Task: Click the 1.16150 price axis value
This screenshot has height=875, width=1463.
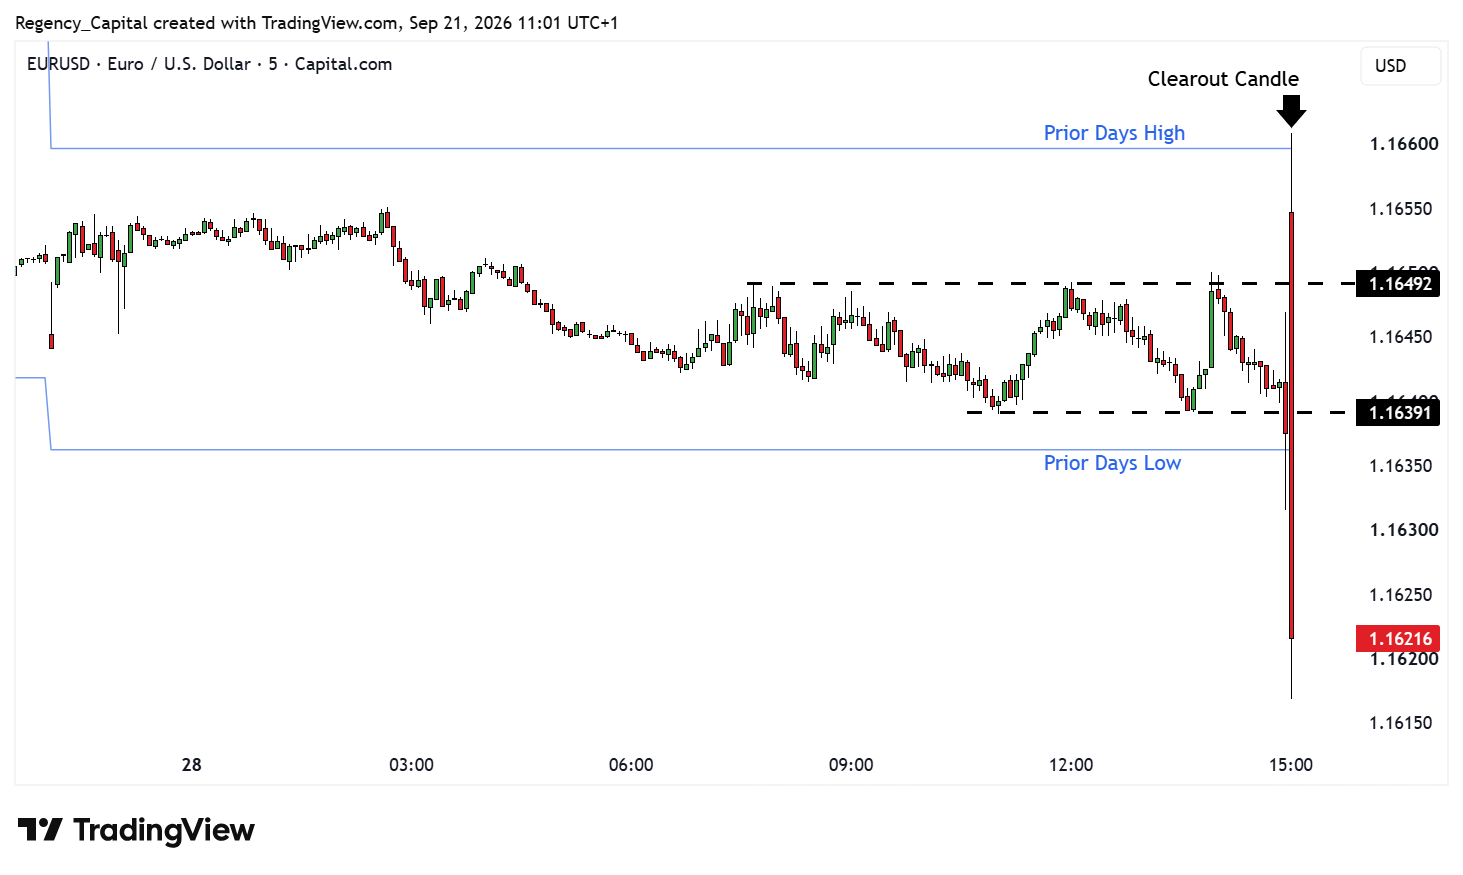Action: pyautogui.click(x=1401, y=723)
